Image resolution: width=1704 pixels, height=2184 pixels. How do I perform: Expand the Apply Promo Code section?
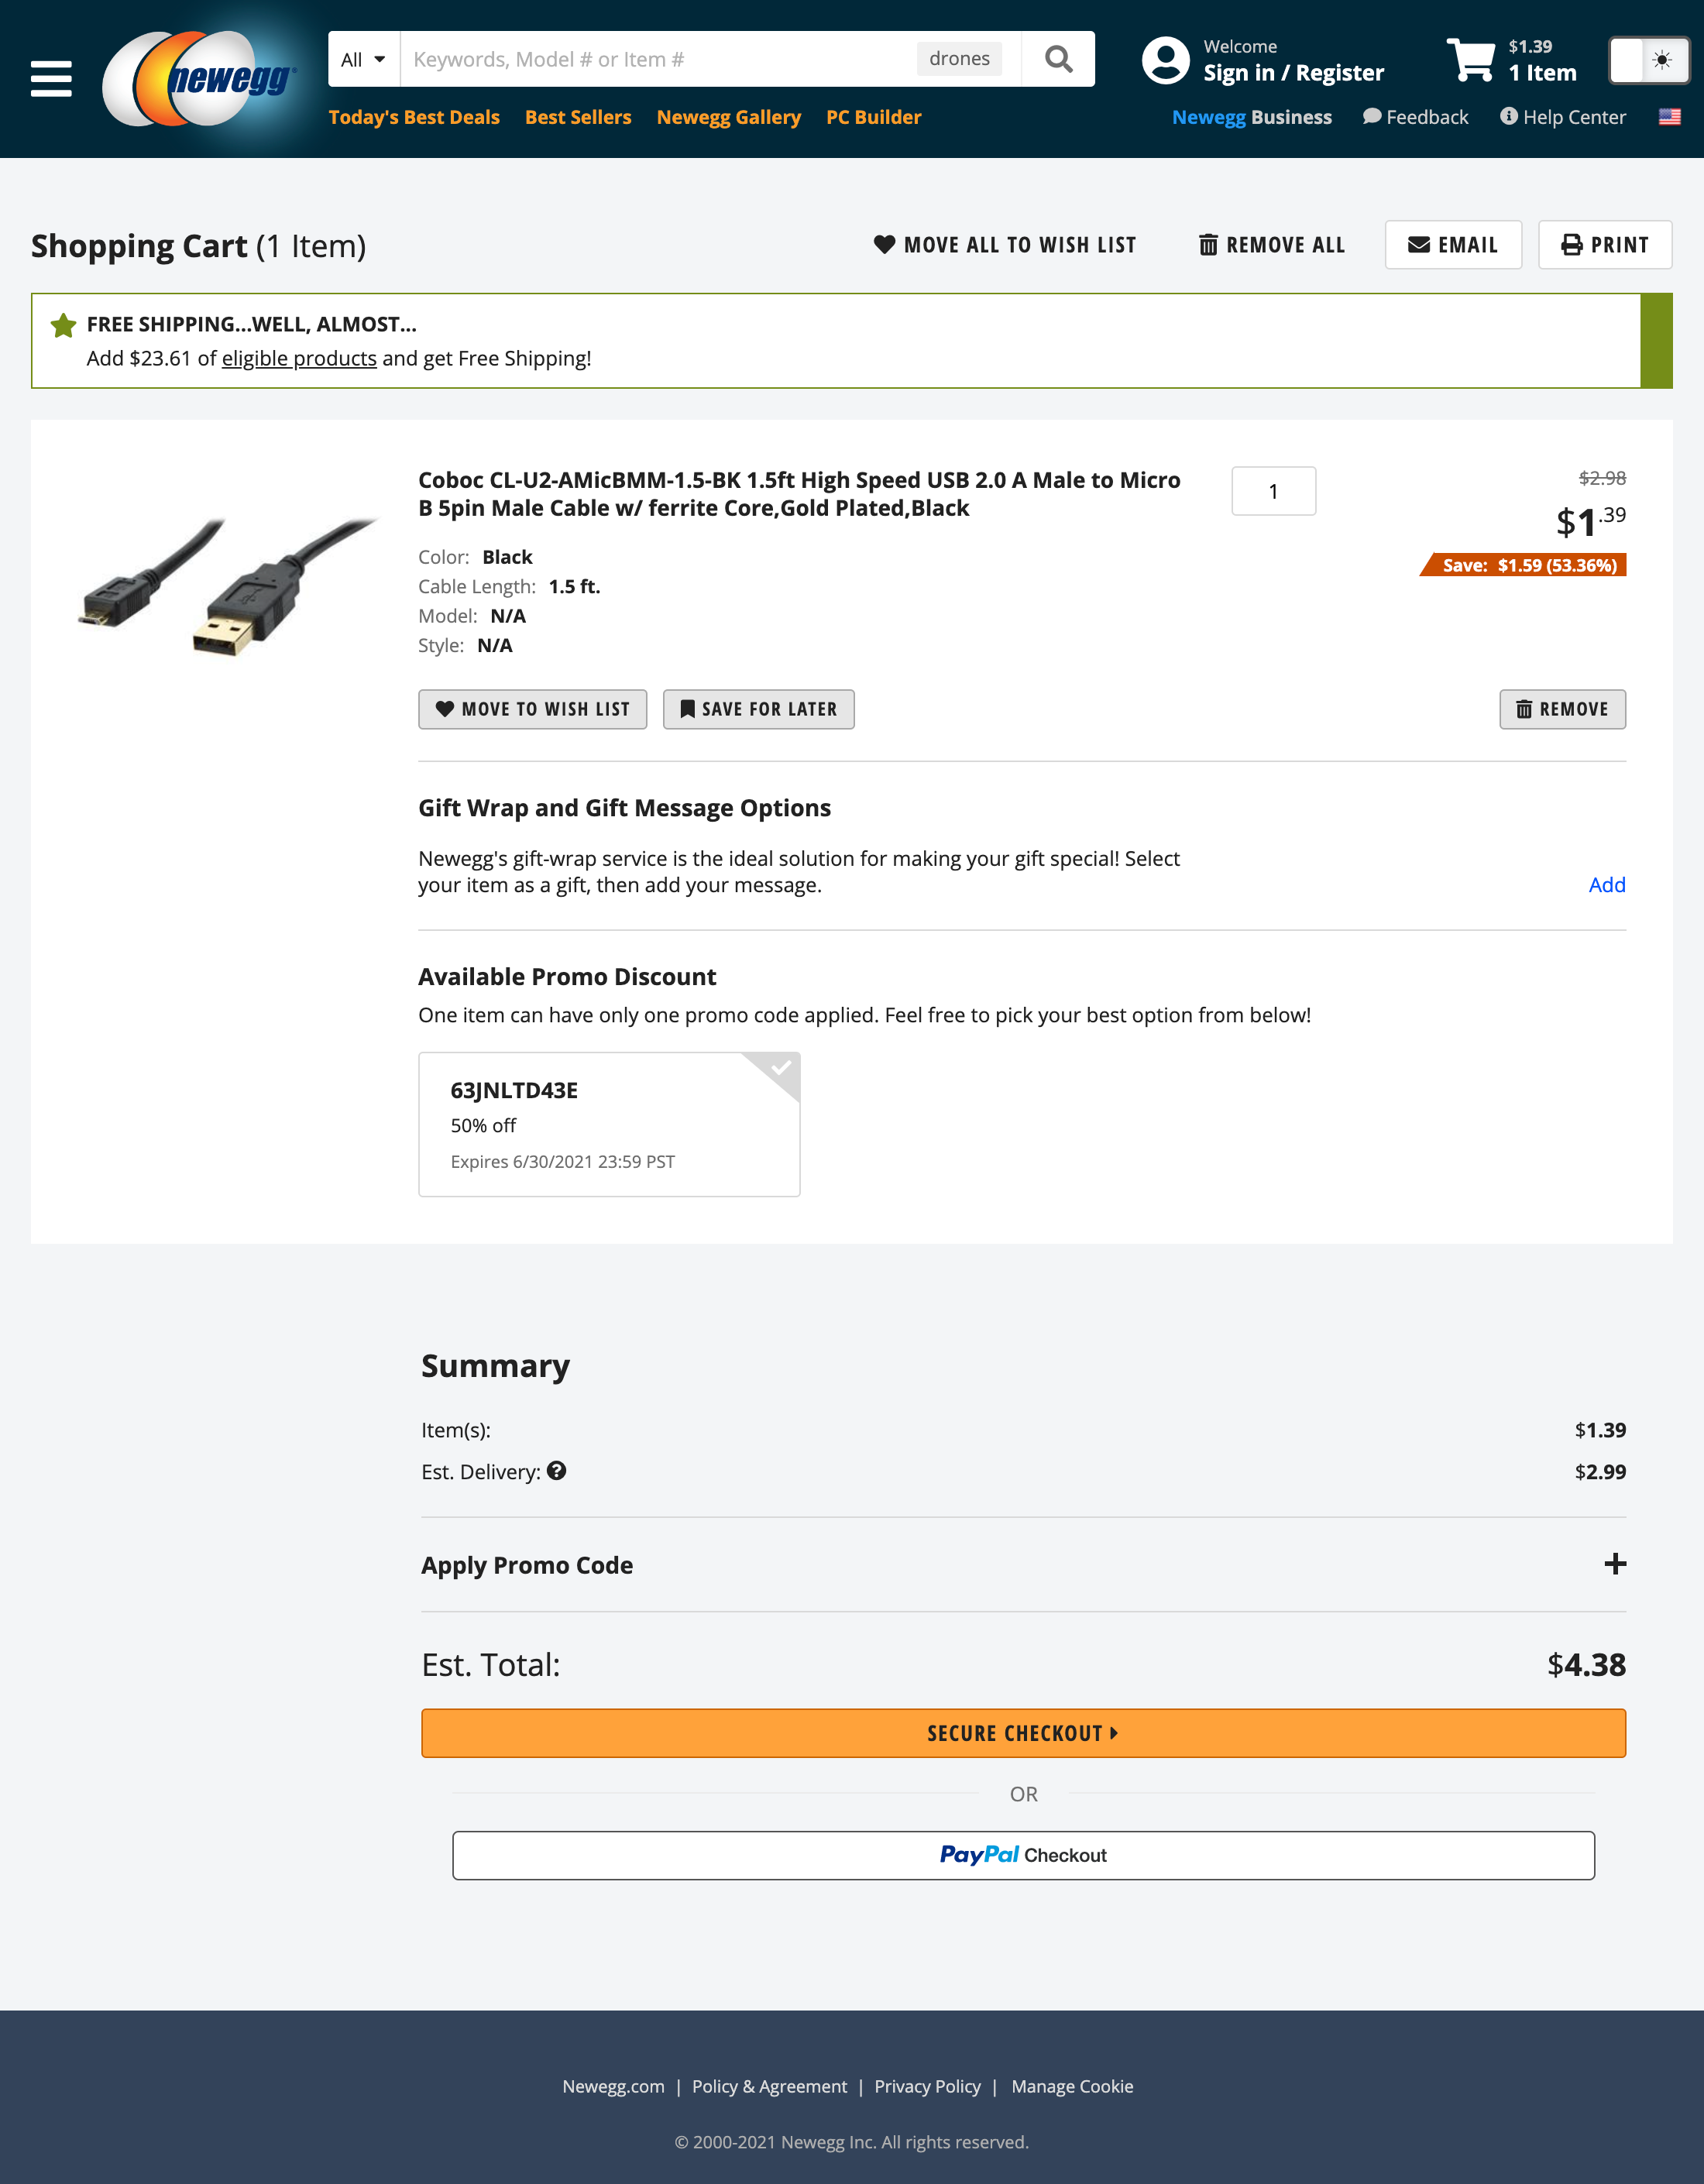pos(1616,1563)
